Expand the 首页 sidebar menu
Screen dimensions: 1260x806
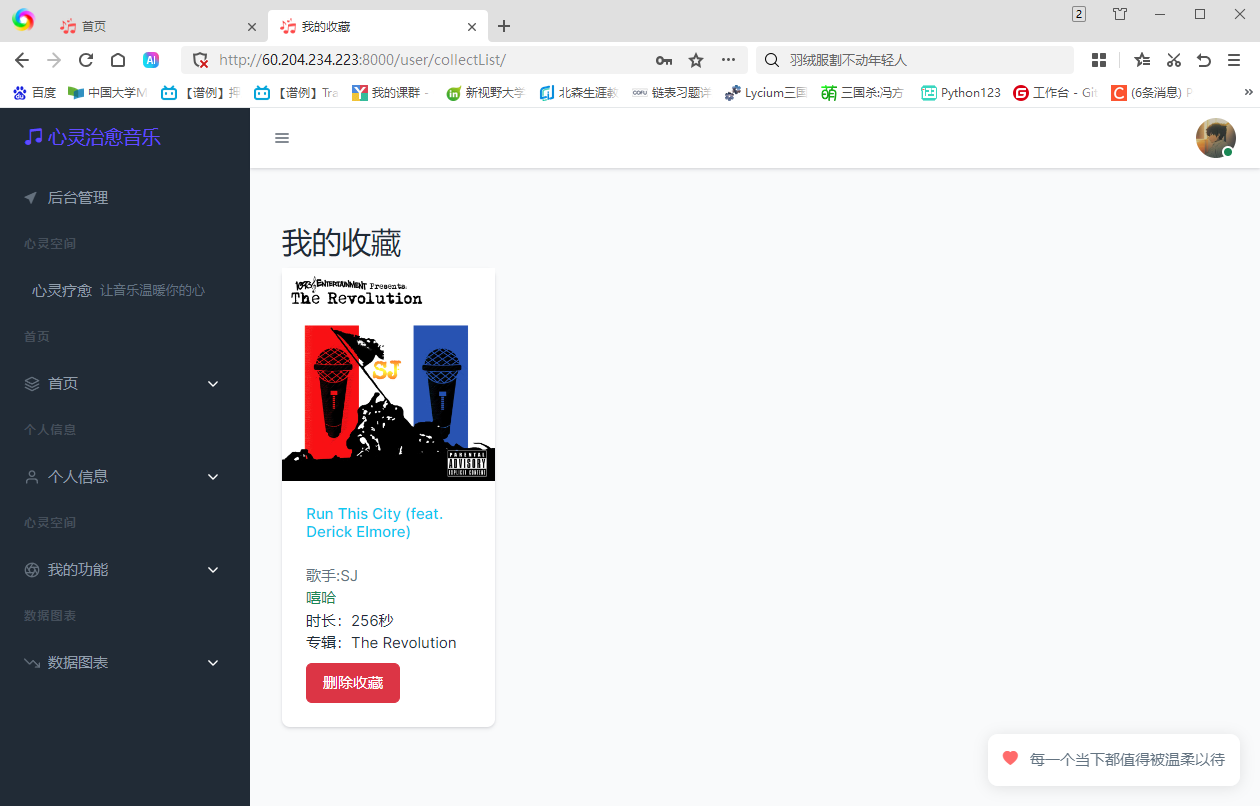(x=125, y=384)
